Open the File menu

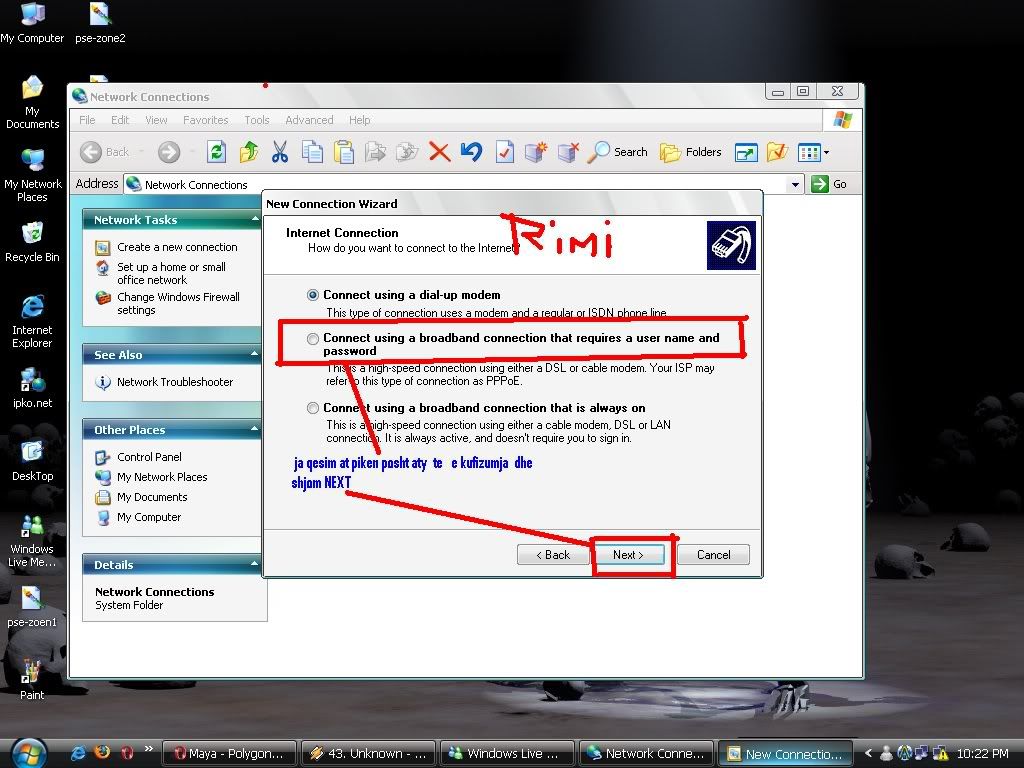[x=87, y=120]
